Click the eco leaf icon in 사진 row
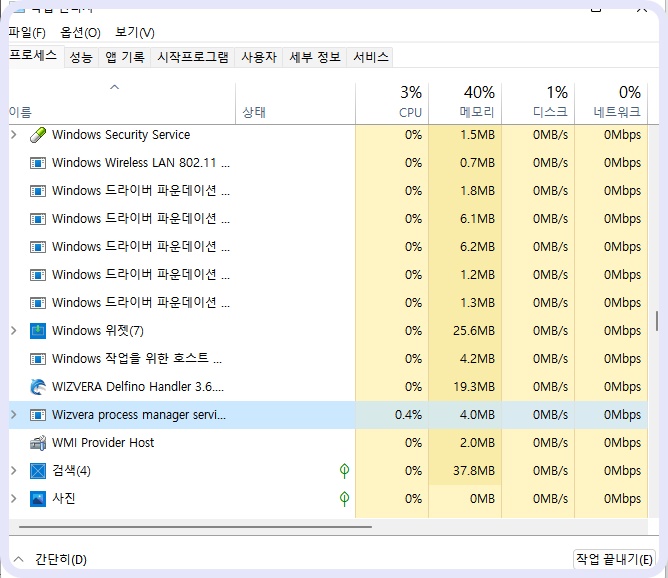This screenshot has width=668, height=578. coord(344,499)
